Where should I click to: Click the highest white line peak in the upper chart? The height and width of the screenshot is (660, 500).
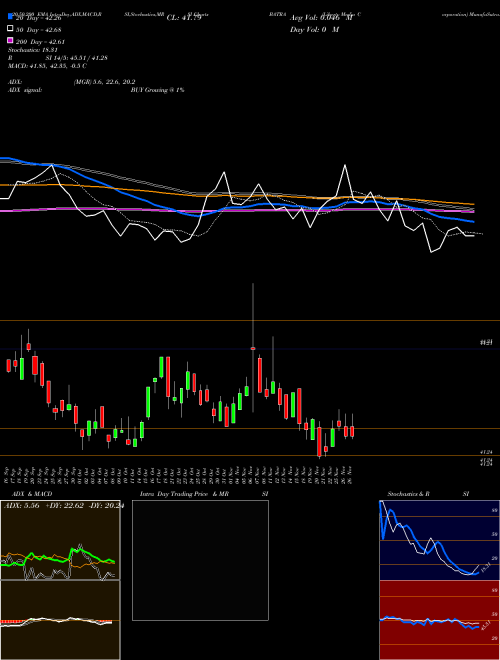(346, 165)
